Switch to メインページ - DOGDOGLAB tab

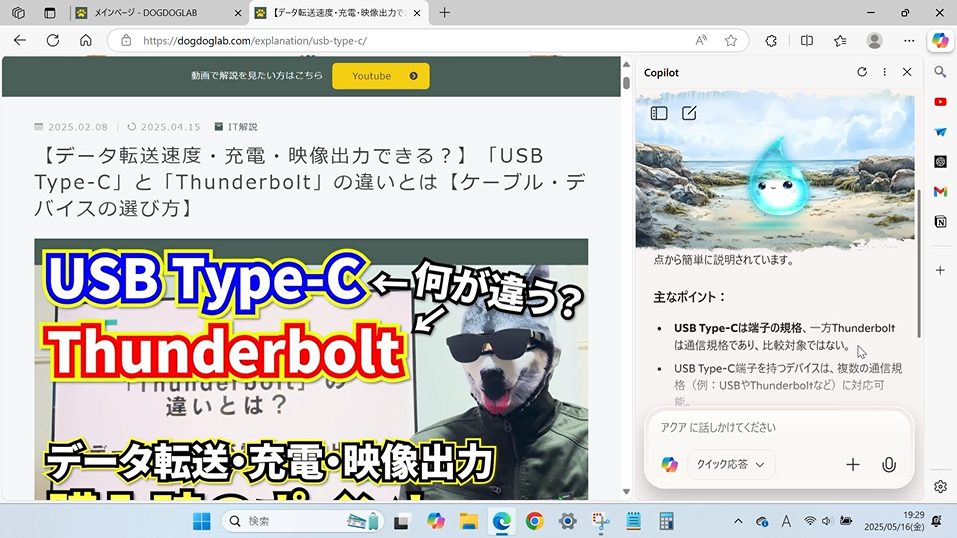160,13
